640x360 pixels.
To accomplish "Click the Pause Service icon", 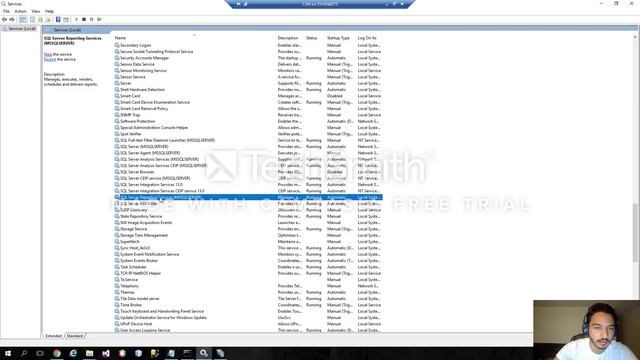I will 91,19.
